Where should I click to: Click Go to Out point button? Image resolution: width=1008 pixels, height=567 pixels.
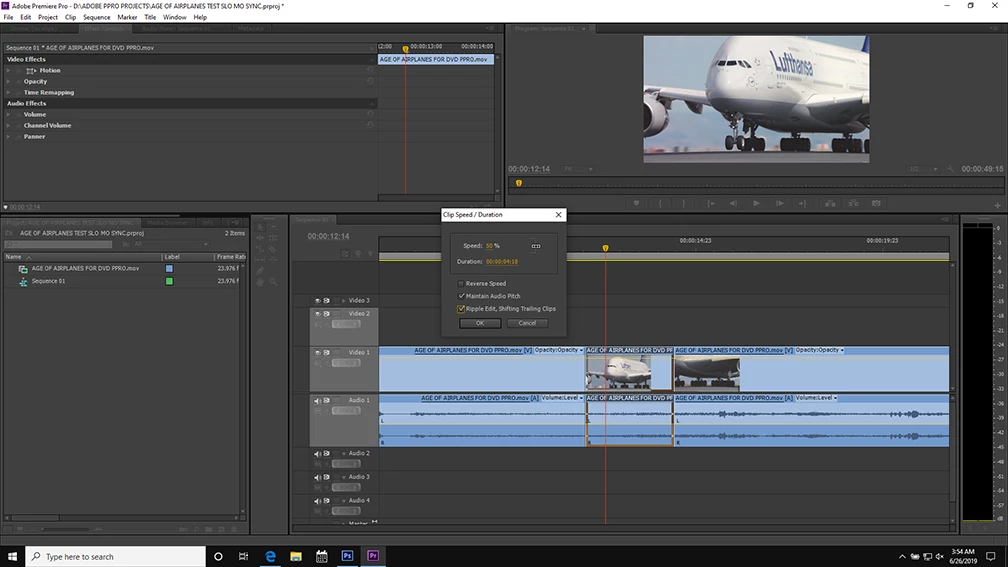pos(802,203)
